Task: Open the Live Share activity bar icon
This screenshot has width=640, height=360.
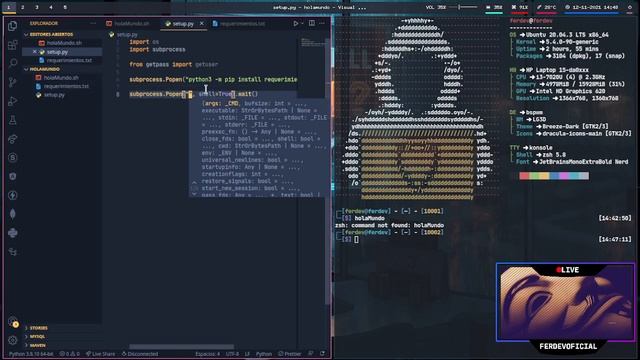Action: pos(13,139)
